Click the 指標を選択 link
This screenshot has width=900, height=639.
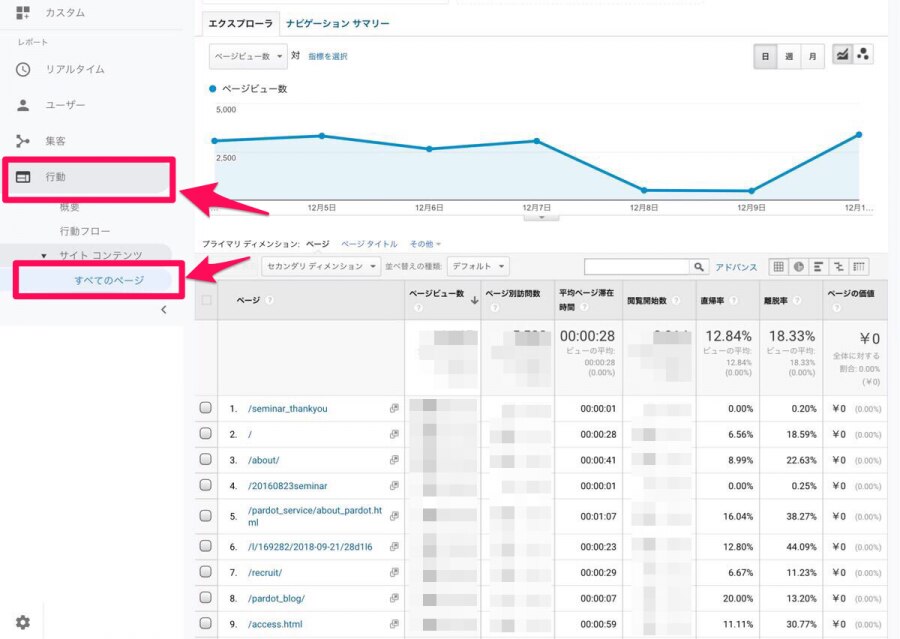(x=328, y=56)
